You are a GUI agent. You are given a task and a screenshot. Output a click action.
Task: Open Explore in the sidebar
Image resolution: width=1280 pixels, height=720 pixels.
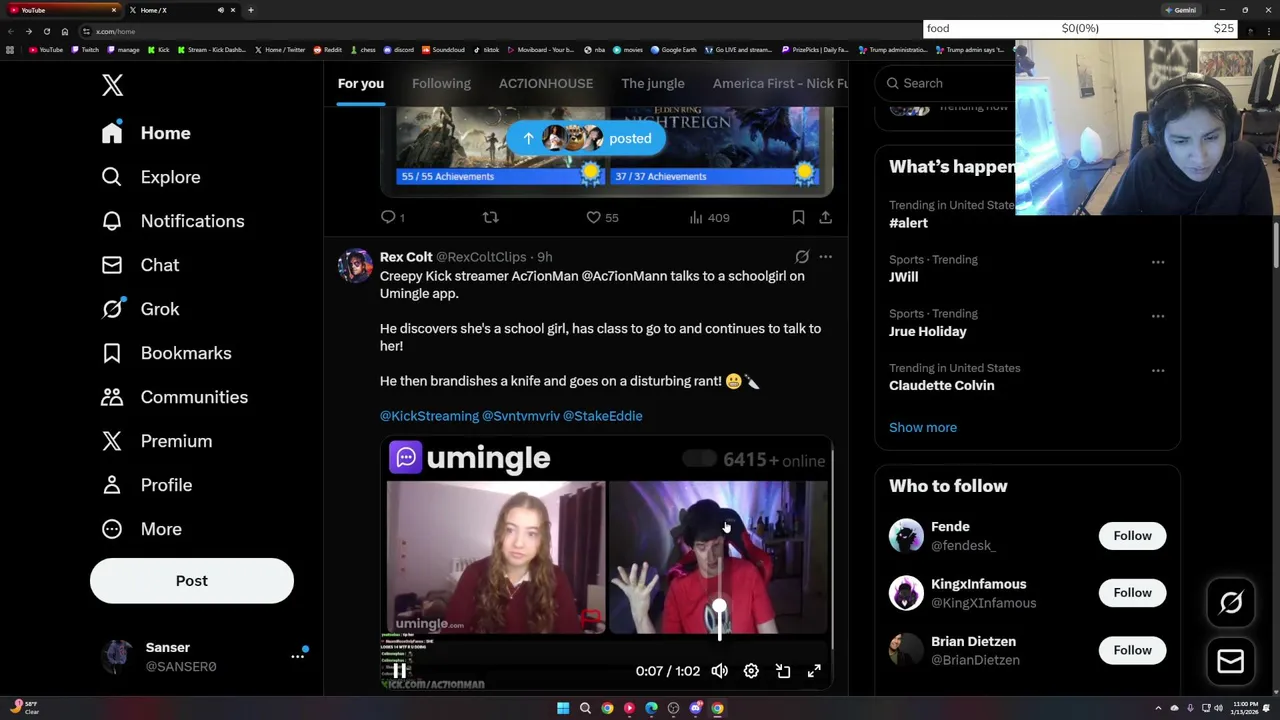(151, 177)
